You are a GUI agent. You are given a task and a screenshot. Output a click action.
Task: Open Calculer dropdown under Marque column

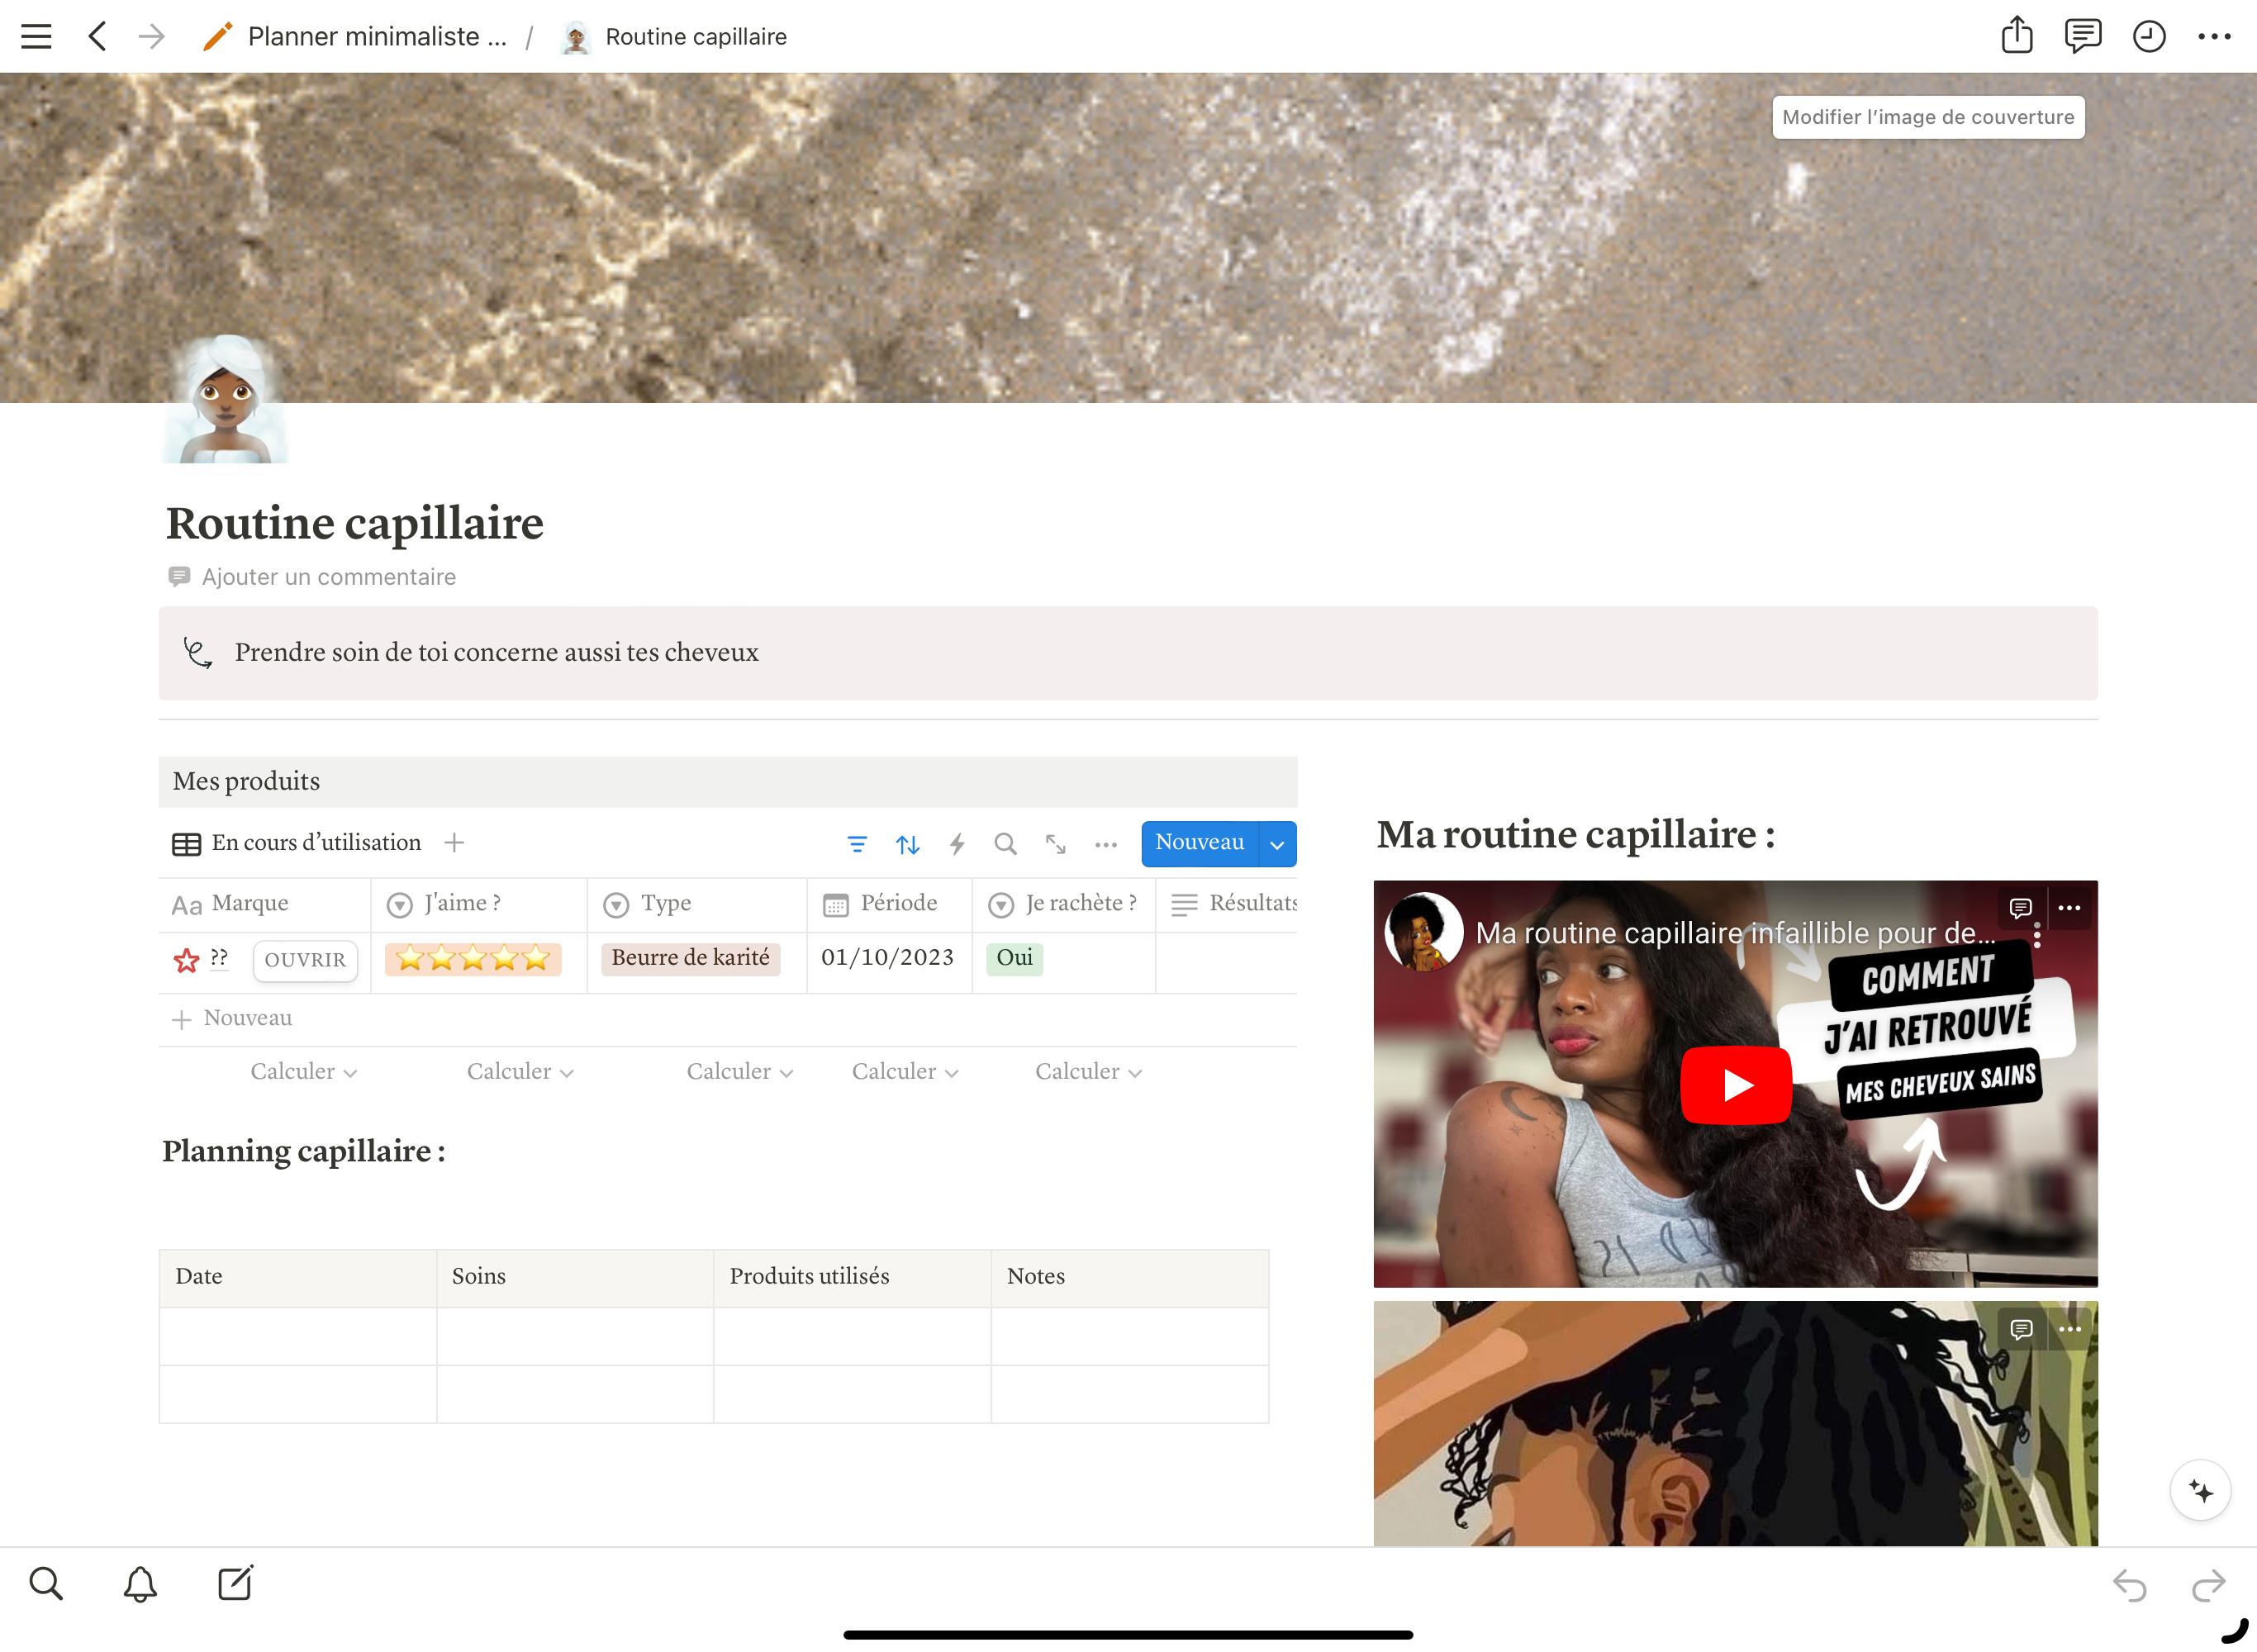304,1072
